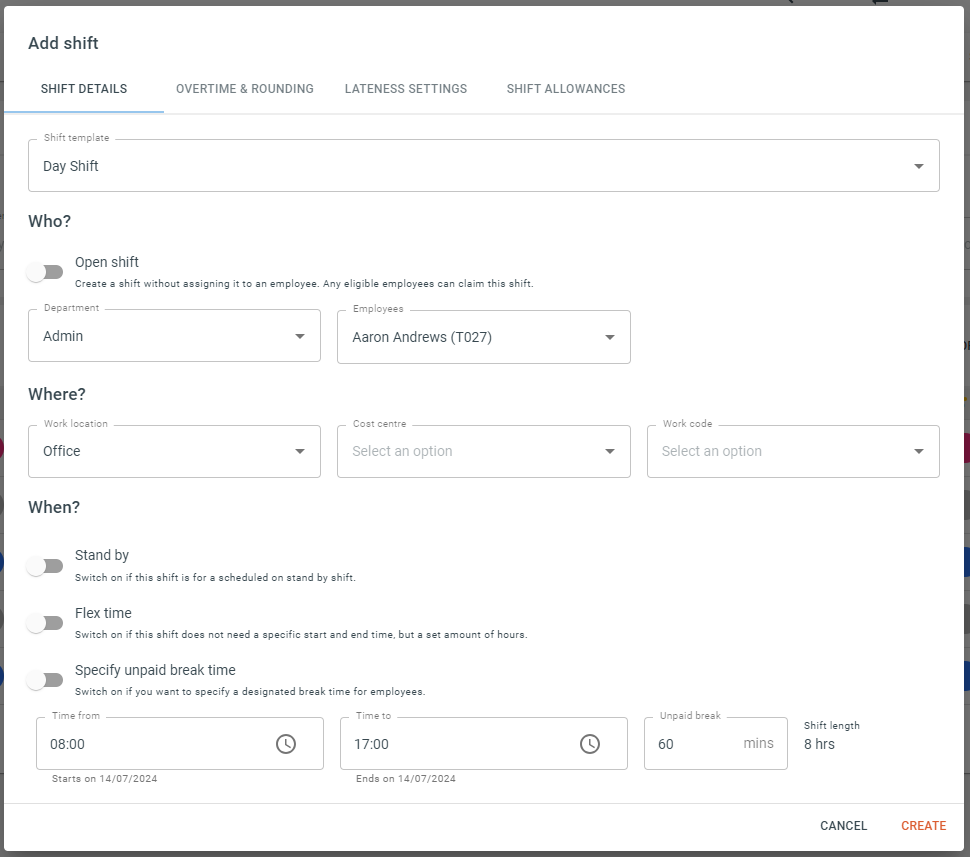Click the Cost centre dropdown arrow

[x=609, y=451]
